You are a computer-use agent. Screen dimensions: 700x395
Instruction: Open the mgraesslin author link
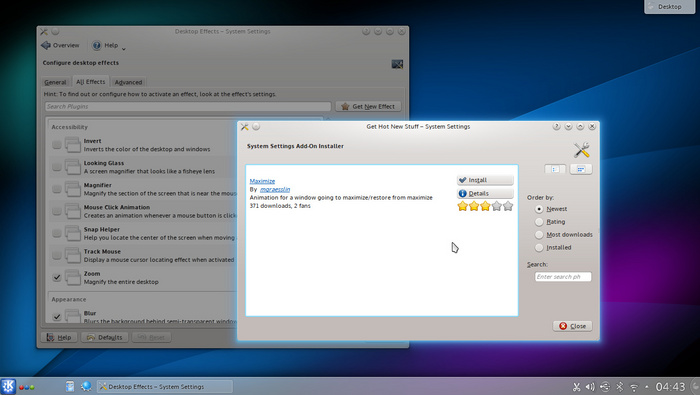click(275, 189)
